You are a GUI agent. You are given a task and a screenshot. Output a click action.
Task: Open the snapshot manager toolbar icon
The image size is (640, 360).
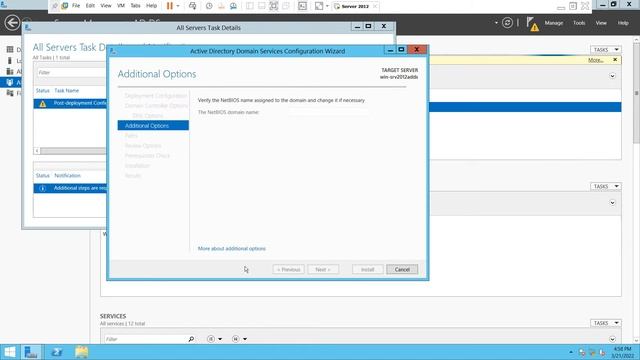(x=233, y=6)
